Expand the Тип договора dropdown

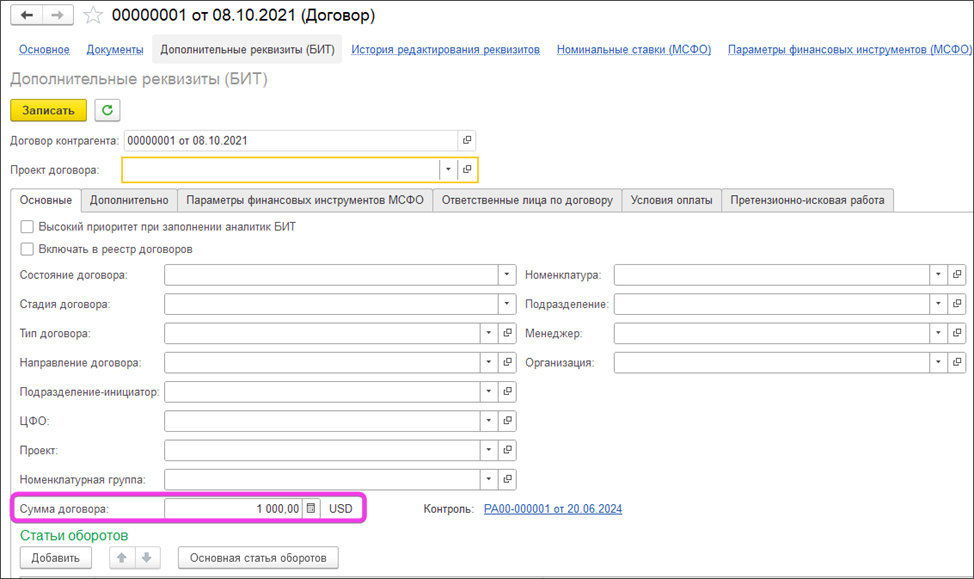coord(488,333)
